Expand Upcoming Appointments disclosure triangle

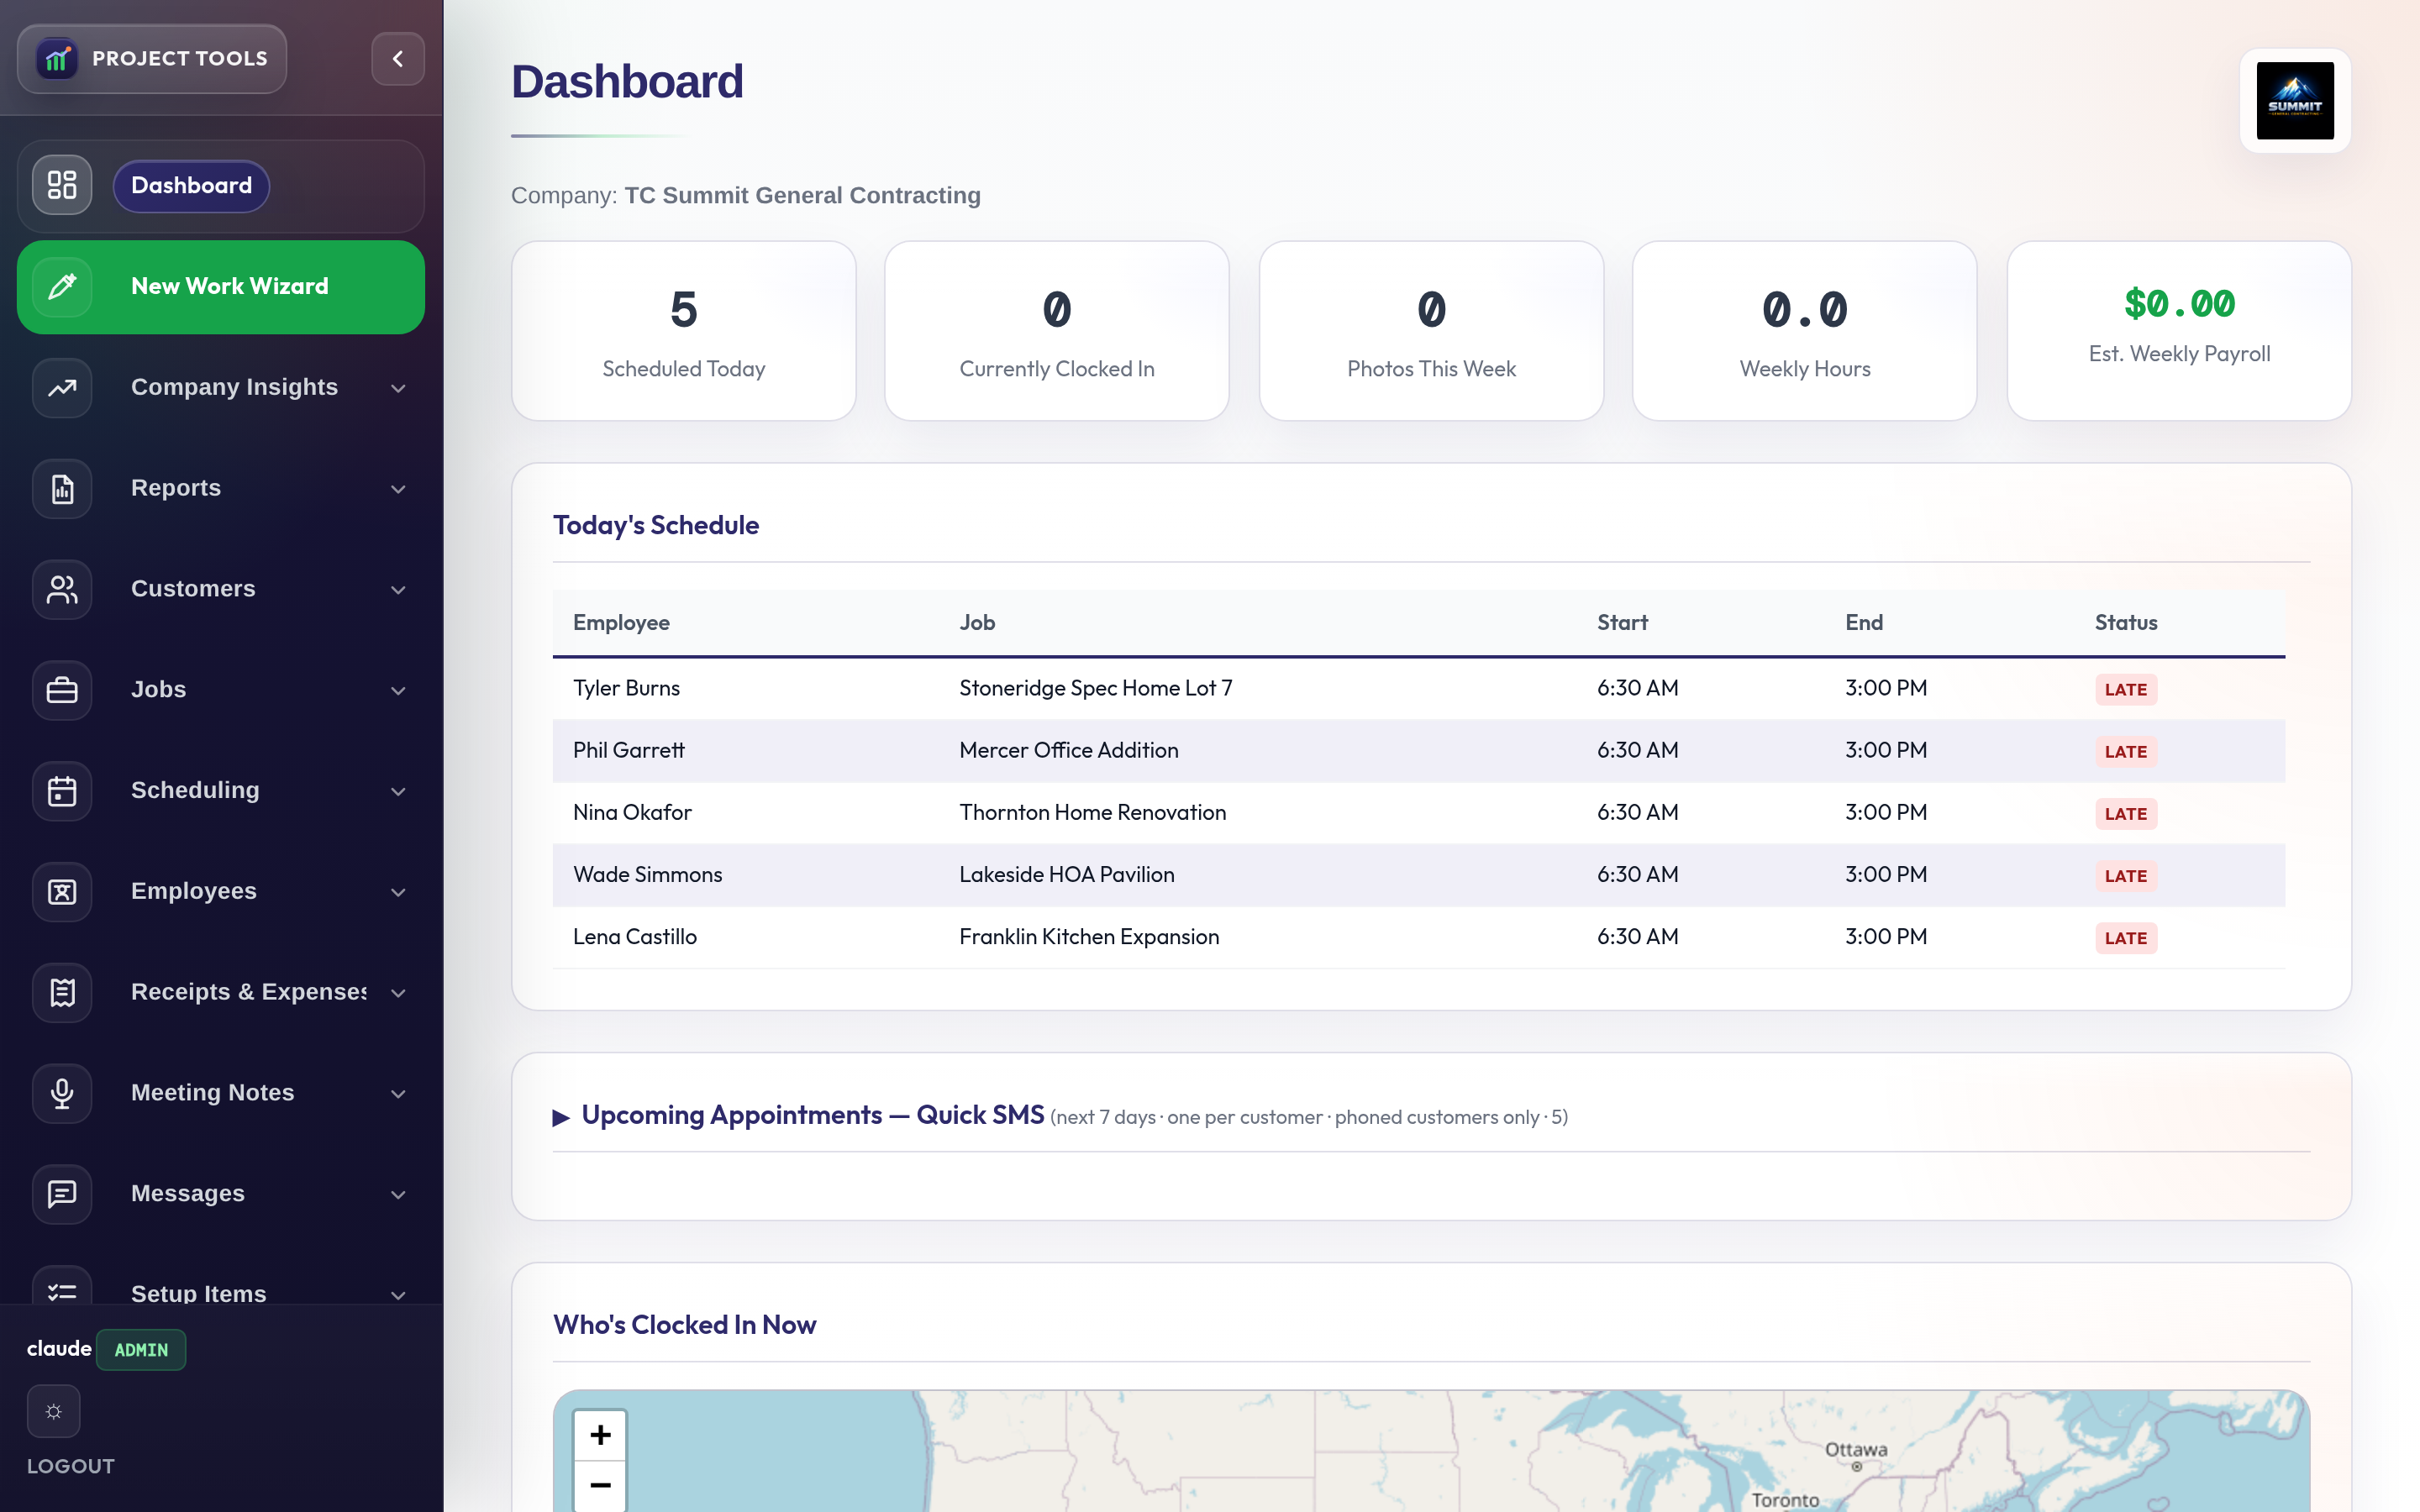561,1117
